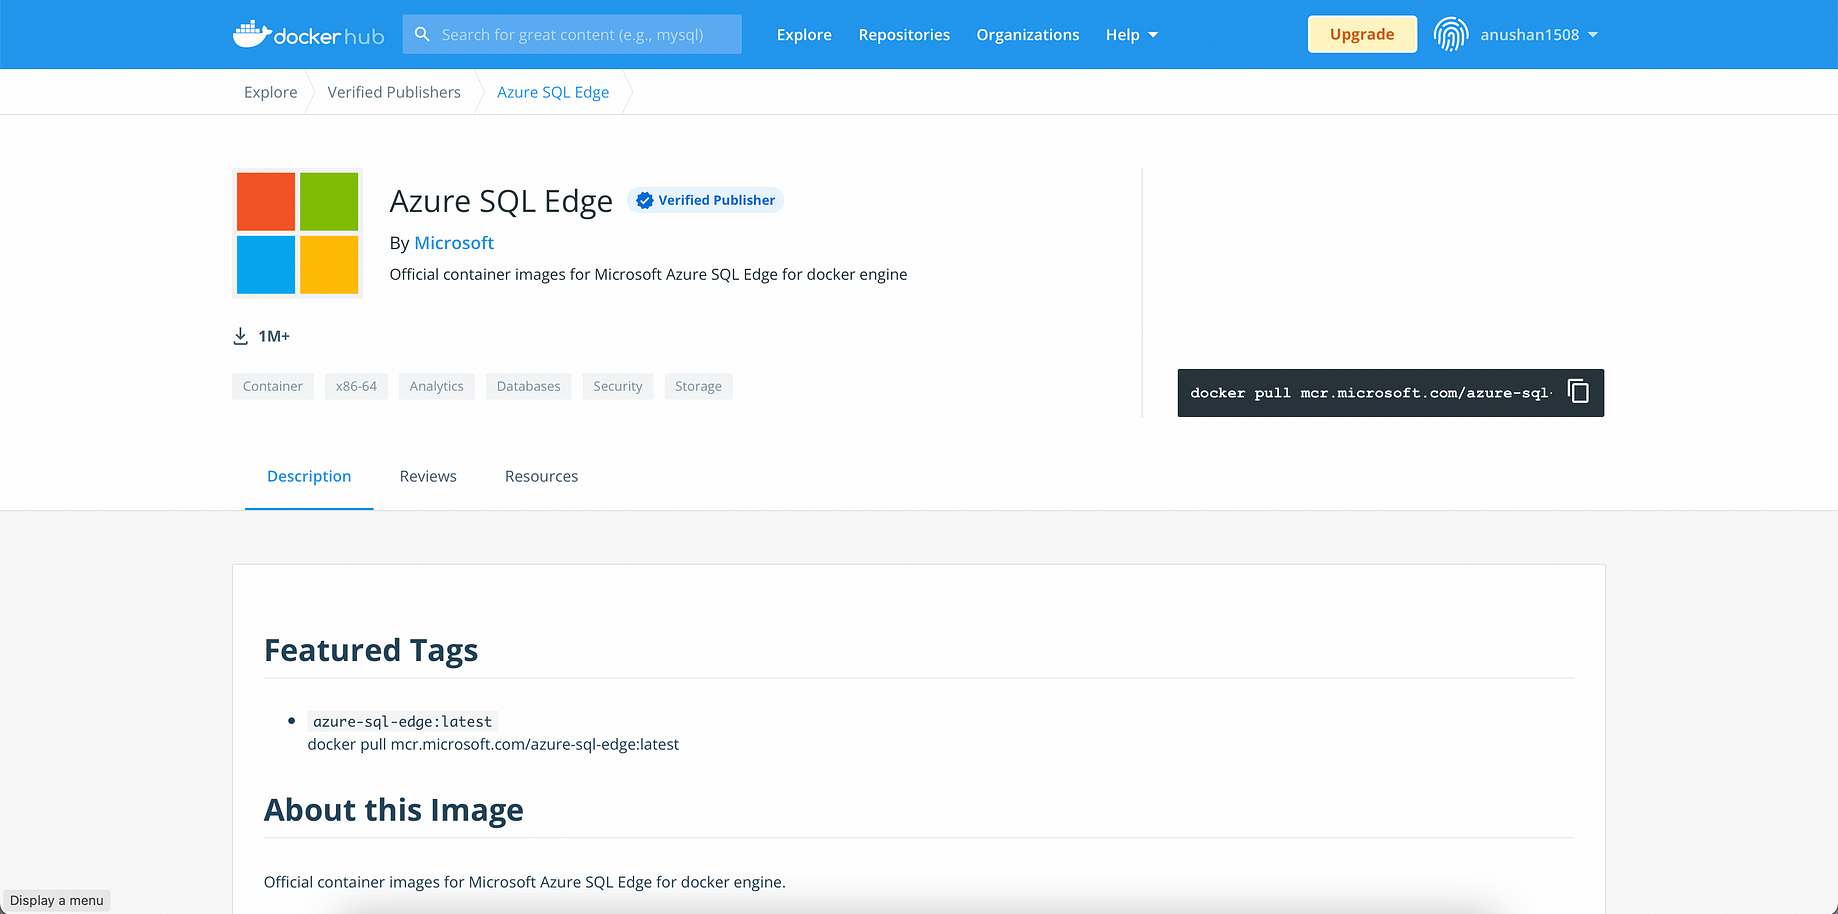Viewport: 1838px width, 914px height.
Task: Open the fingerprint user avatar
Action: pos(1450,34)
